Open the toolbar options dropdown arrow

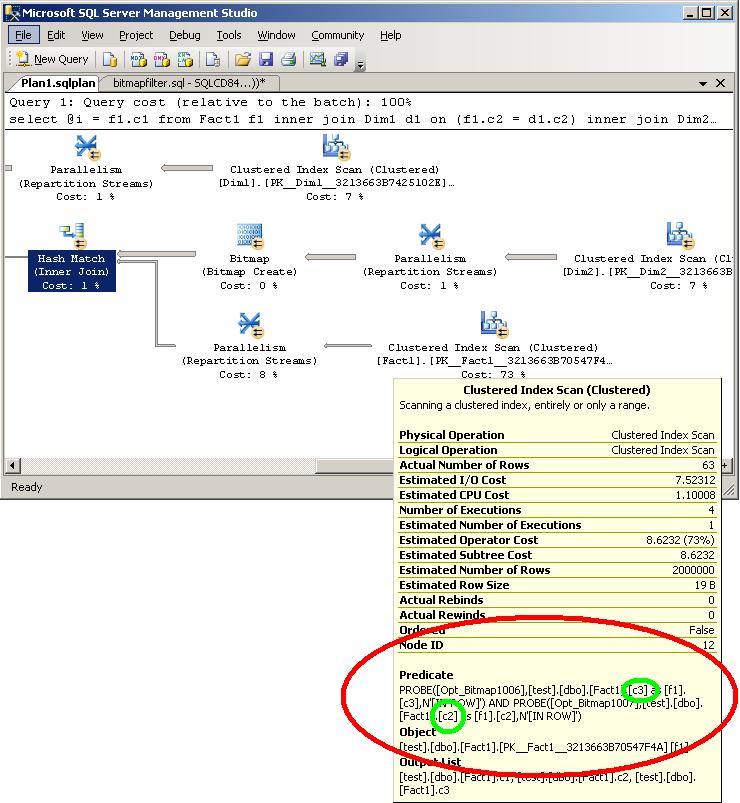[361, 65]
